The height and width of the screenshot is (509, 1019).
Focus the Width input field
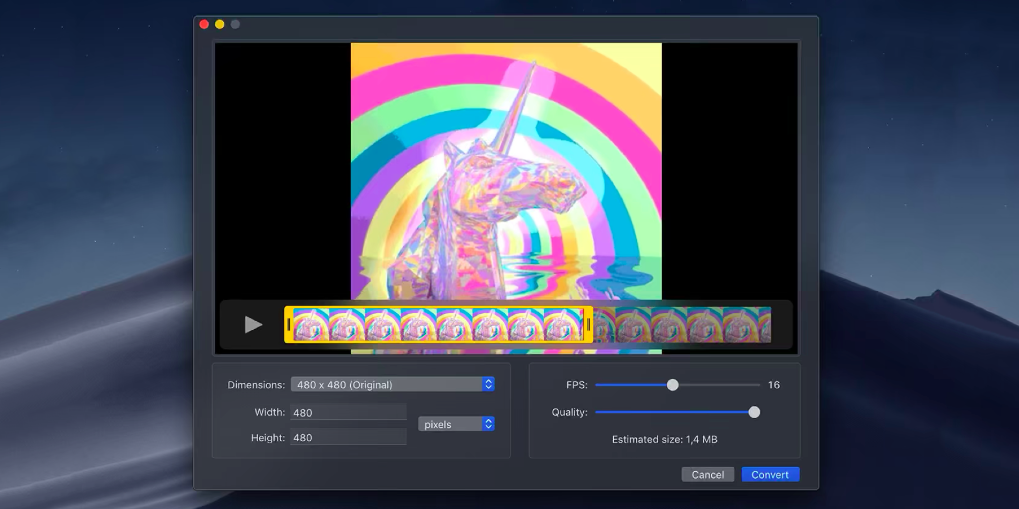[x=347, y=412]
